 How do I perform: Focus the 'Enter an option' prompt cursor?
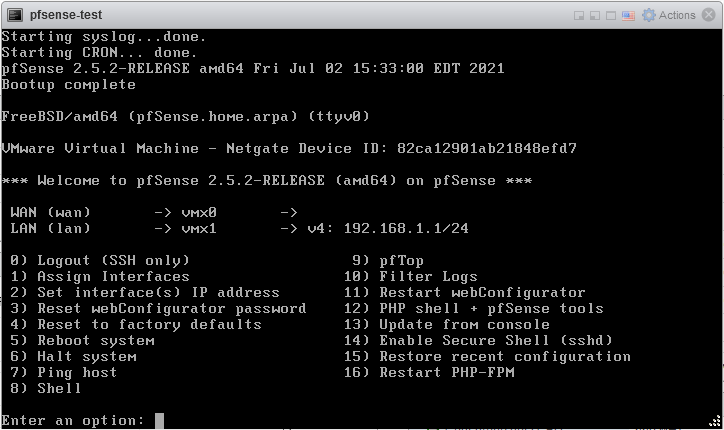159,421
